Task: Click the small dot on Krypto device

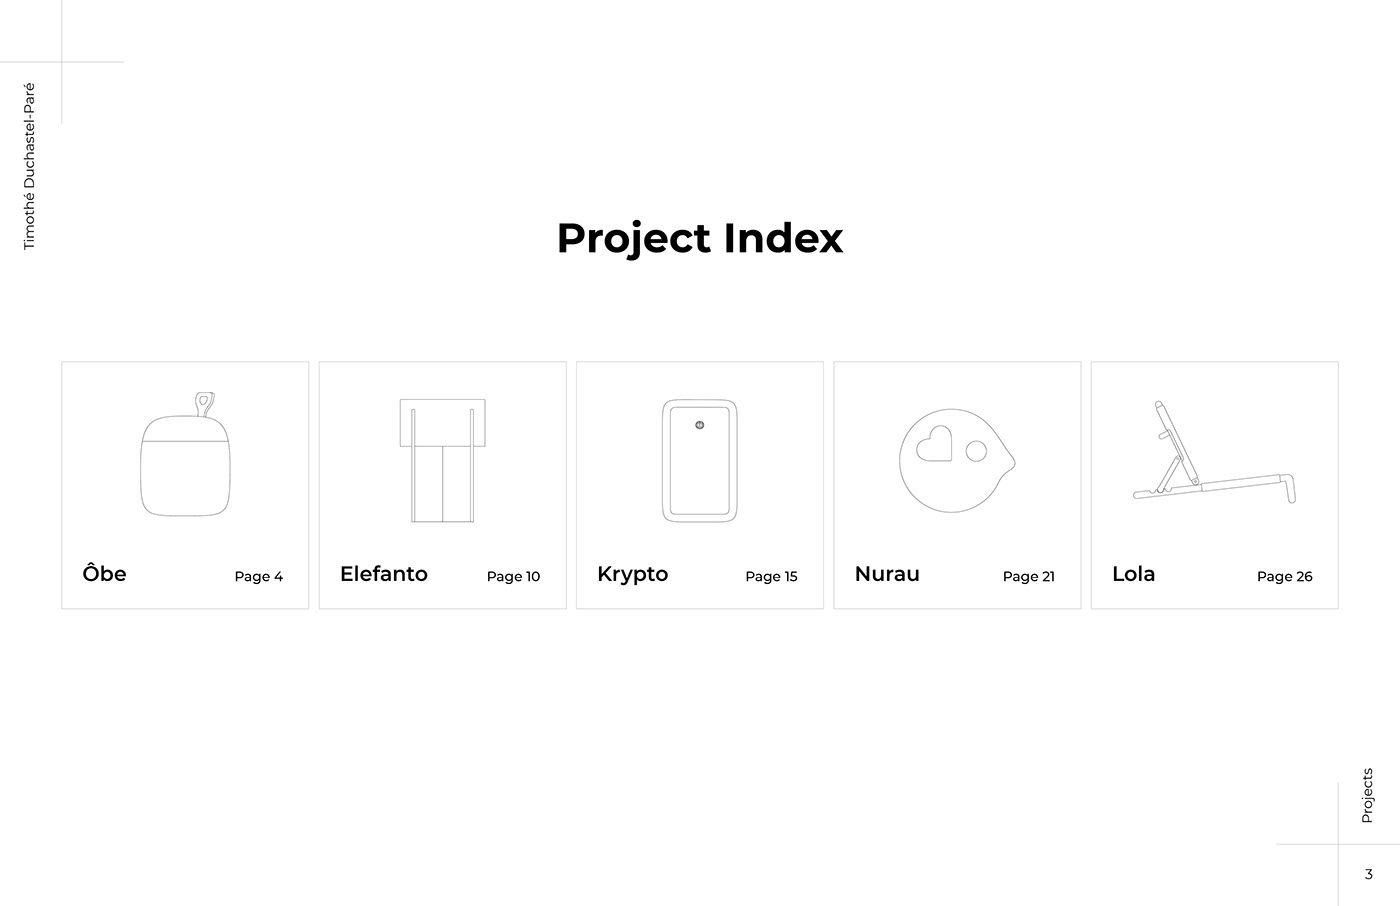Action: [x=699, y=425]
